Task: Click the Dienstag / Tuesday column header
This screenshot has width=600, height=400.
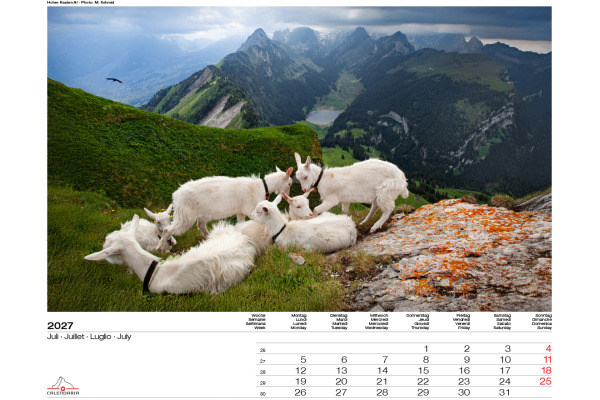Action: click(x=339, y=322)
